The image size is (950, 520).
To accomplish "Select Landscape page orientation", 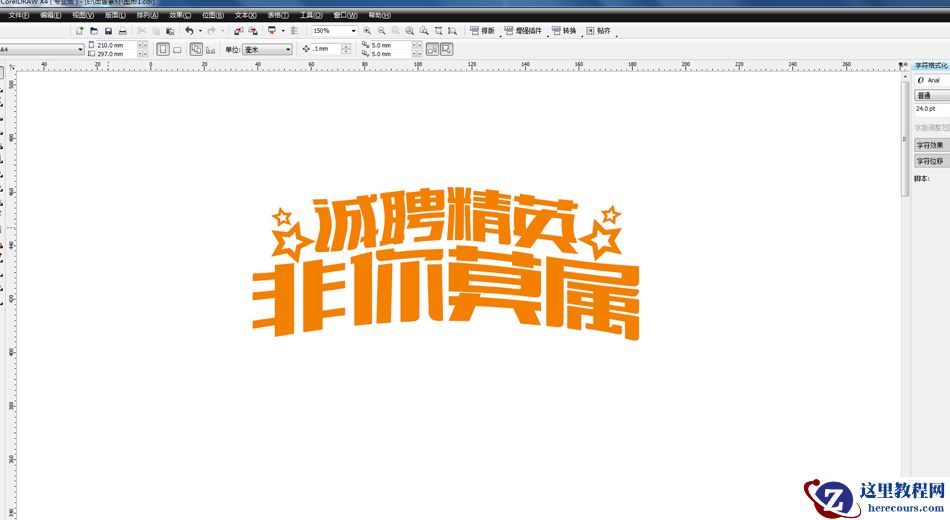I will pyautogui.click(x=178, y=50).
